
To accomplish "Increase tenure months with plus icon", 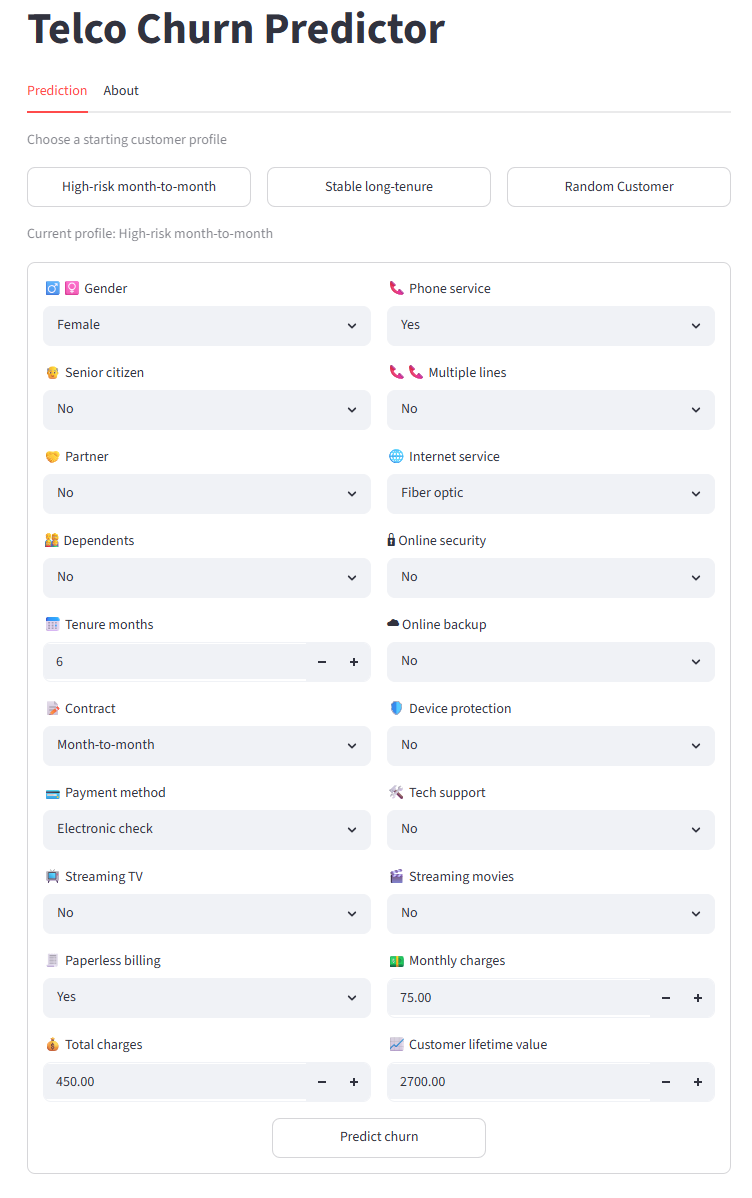I will click(354, 662).
